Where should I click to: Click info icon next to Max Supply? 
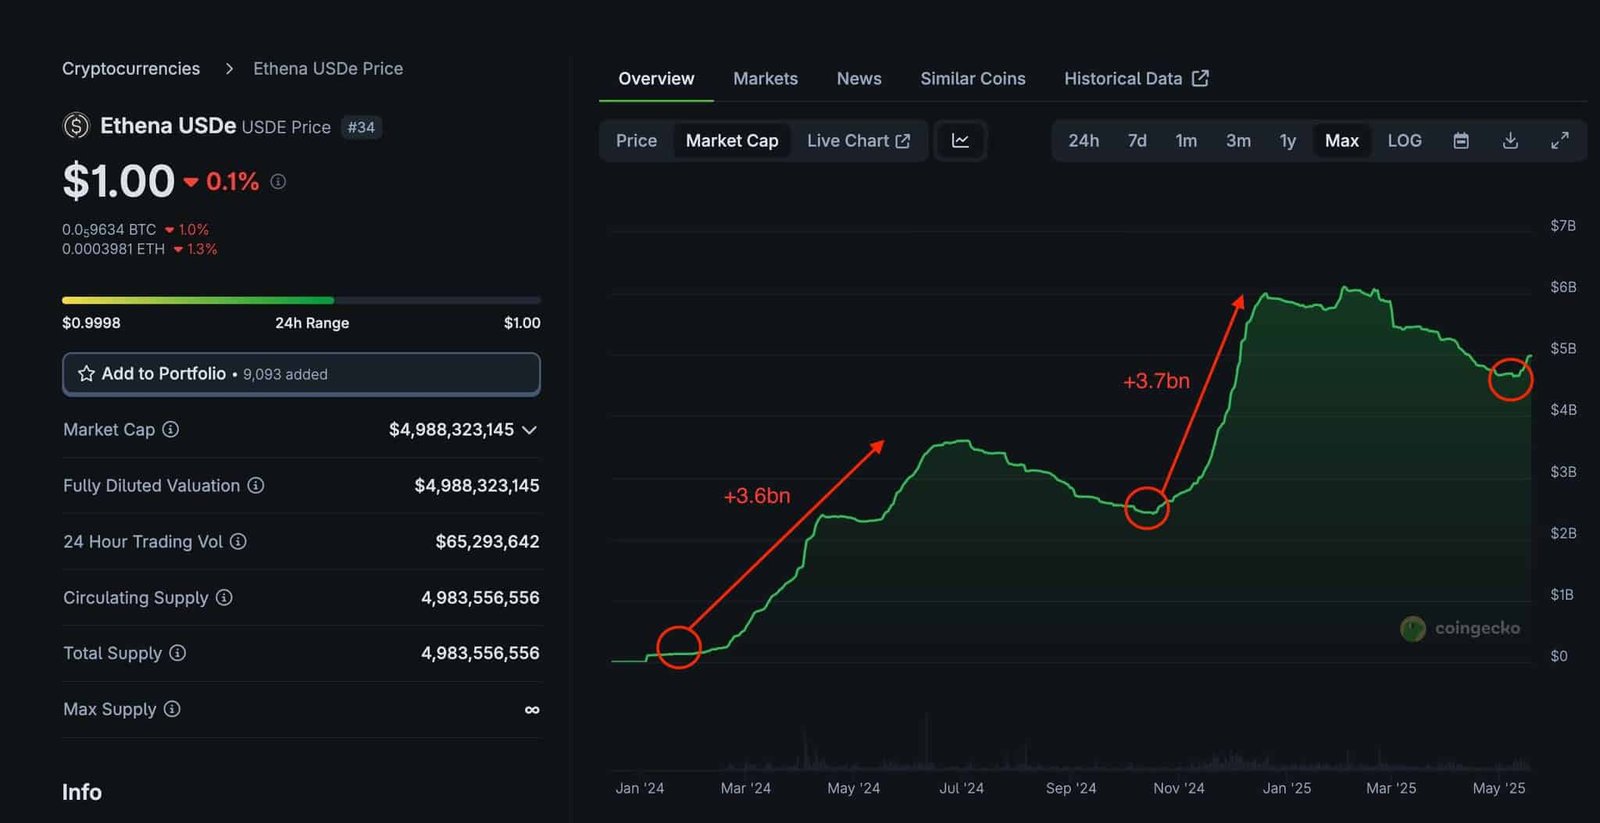(172, 709)
